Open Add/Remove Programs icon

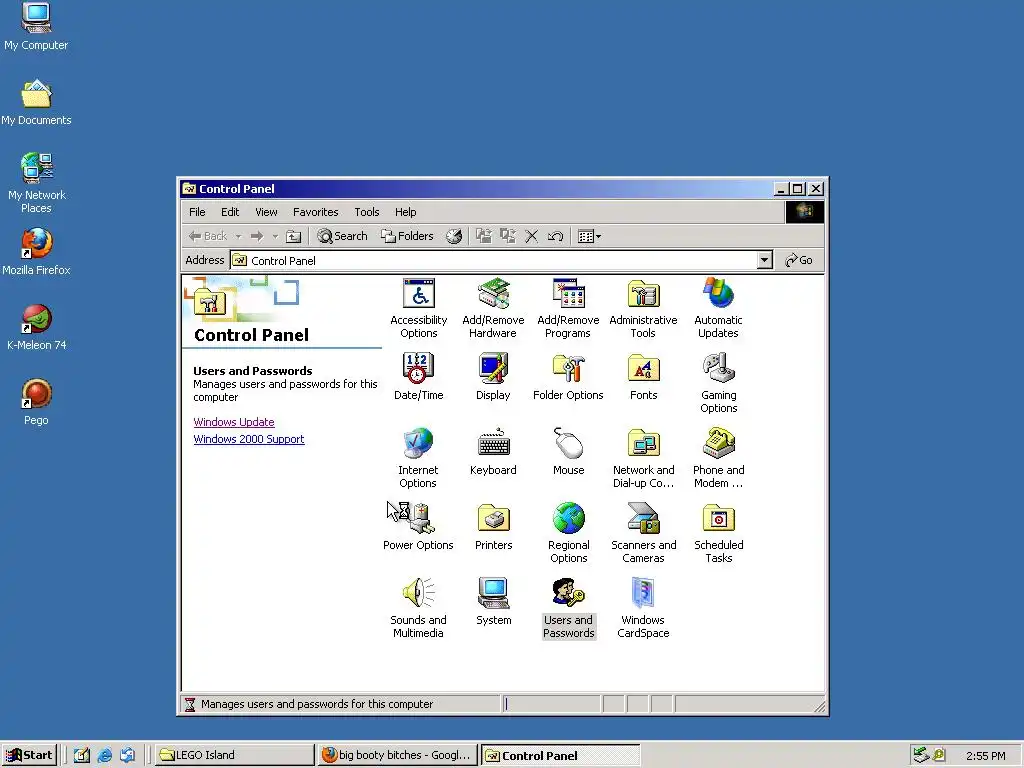click(568, 308)
